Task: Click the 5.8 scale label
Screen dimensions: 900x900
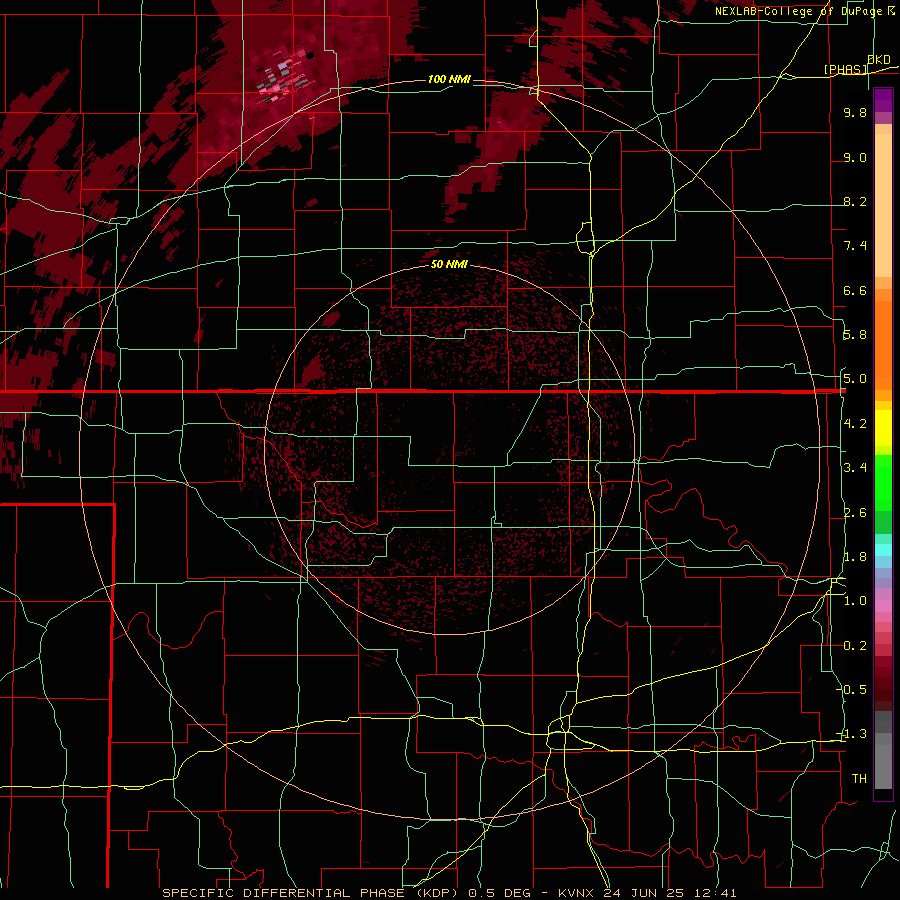Action: [x=855, y=335]
